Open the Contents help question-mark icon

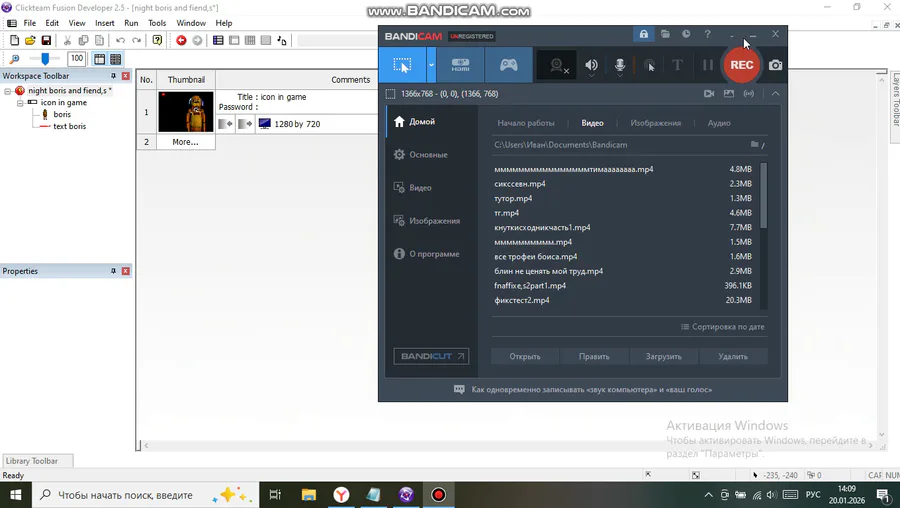[x=157, y=40]
